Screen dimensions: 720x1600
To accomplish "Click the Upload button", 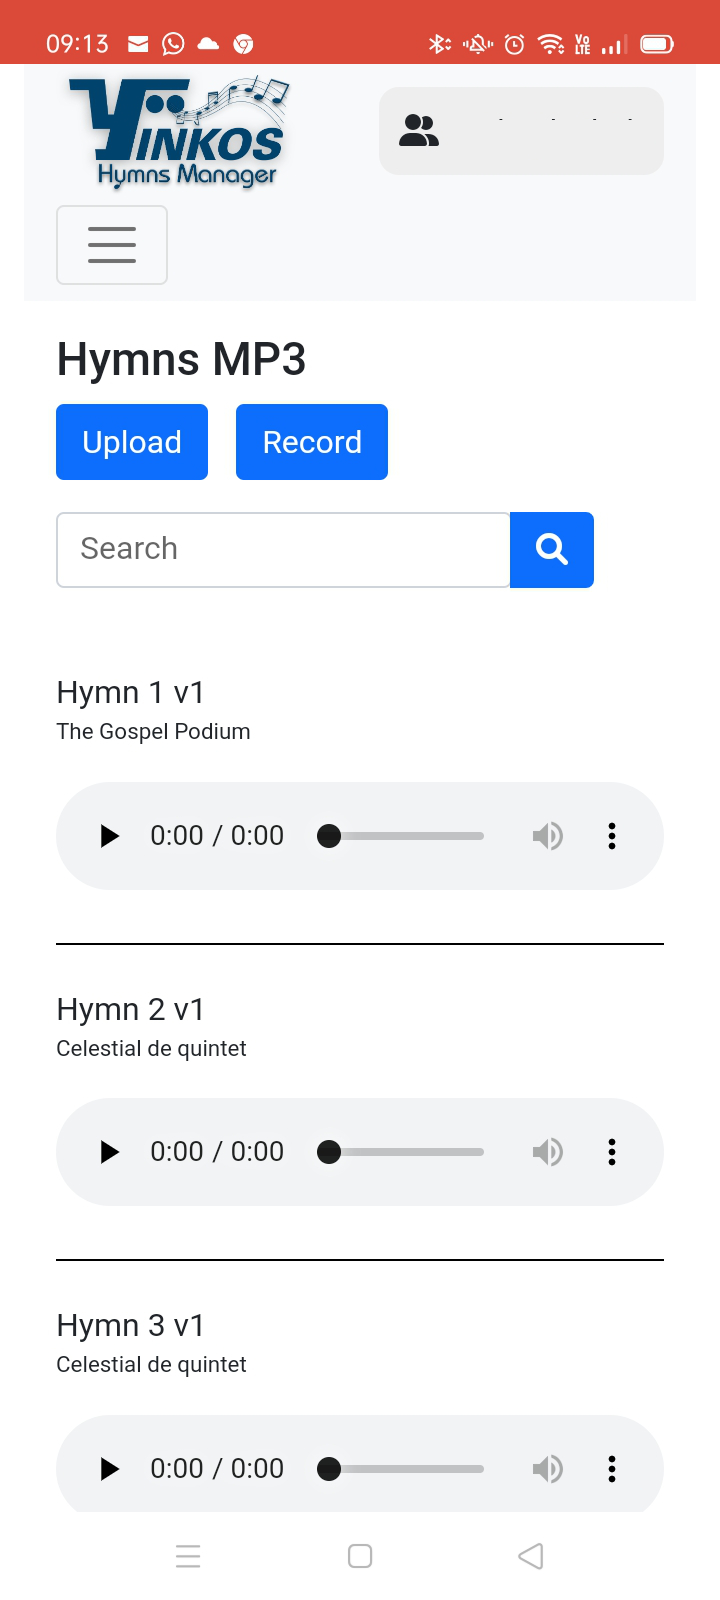I will tap(132, 442).
